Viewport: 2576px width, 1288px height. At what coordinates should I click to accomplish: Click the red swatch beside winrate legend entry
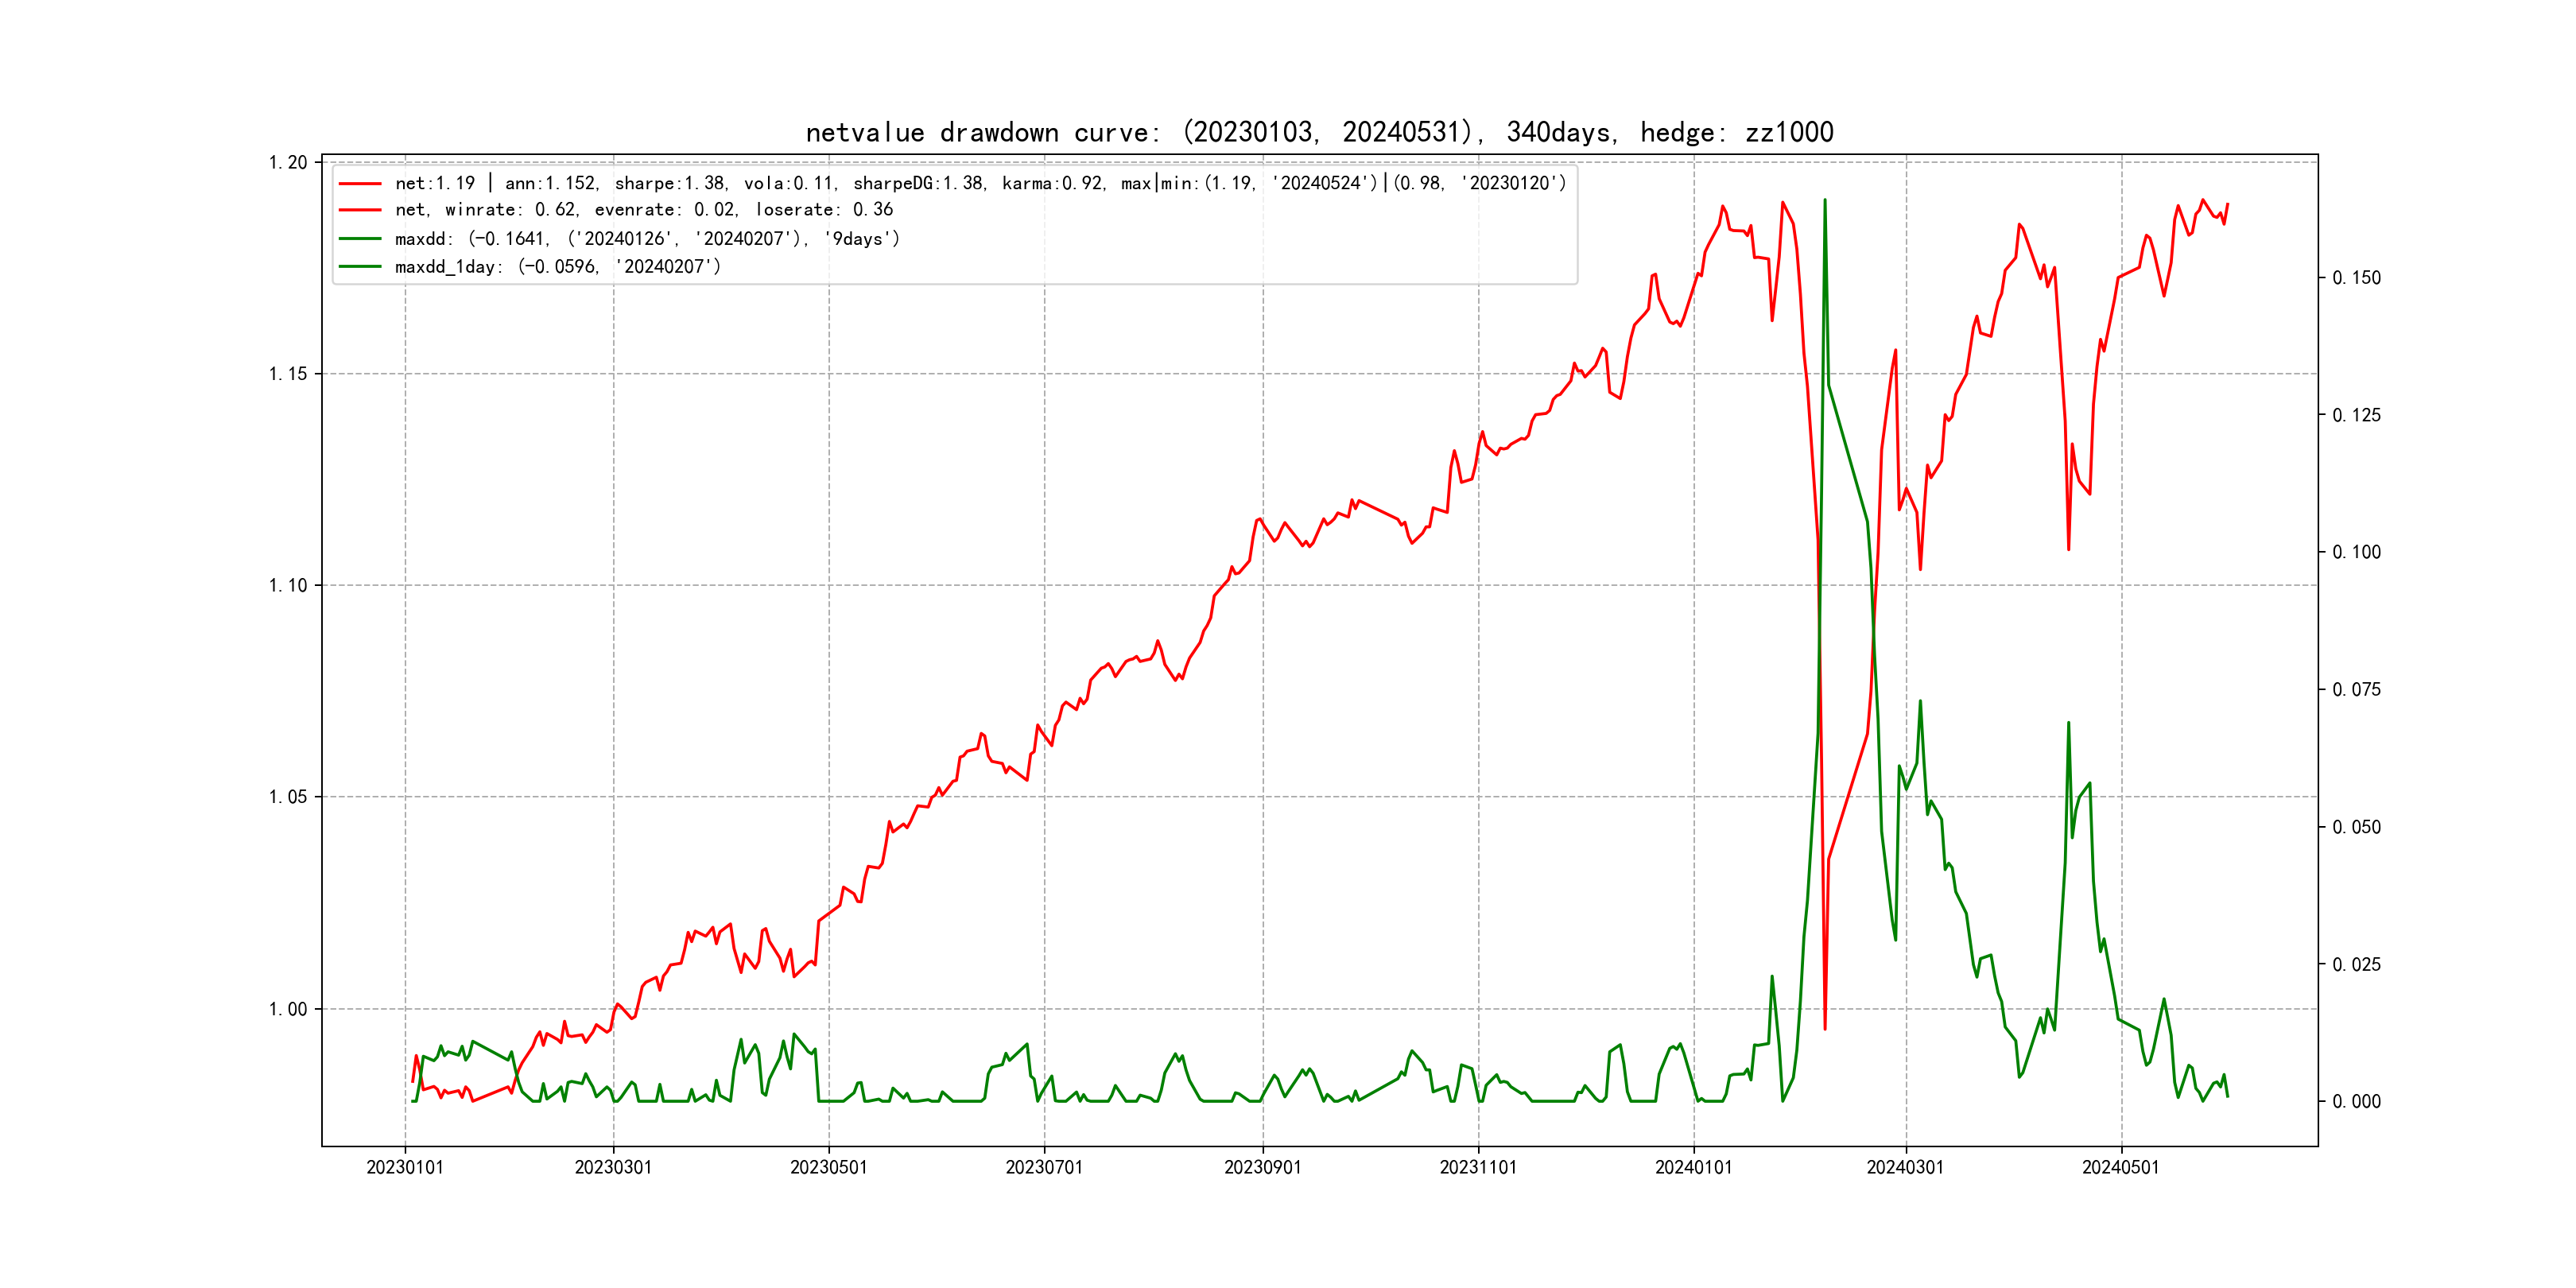(x=360, y=210)
